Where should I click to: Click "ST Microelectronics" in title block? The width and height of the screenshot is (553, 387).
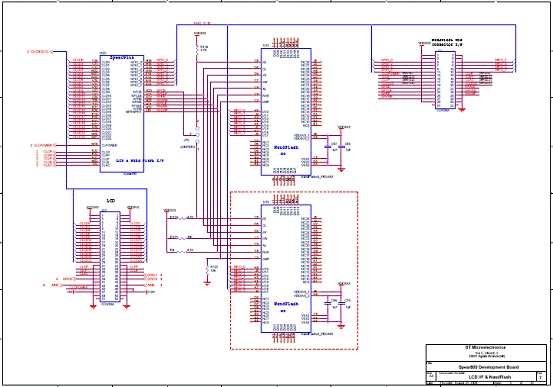[485, 347]
